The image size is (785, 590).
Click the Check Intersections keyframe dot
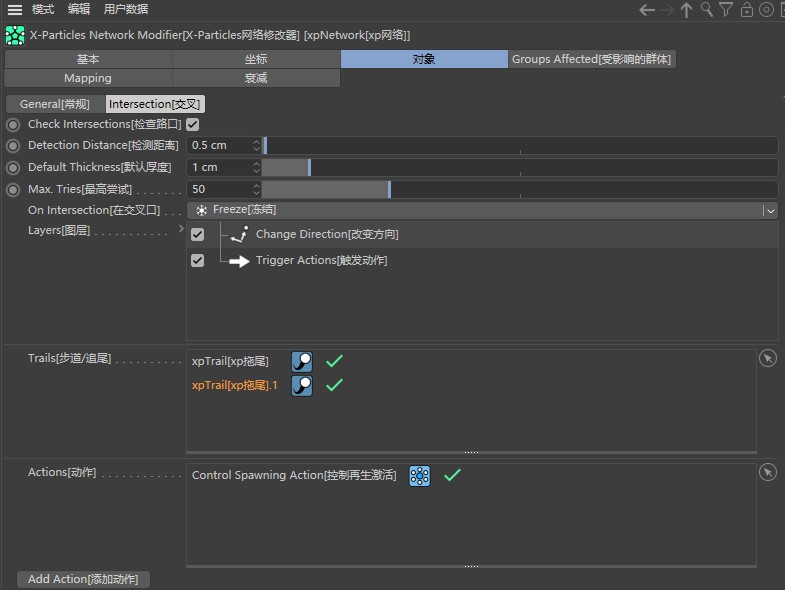pos(13,124)
